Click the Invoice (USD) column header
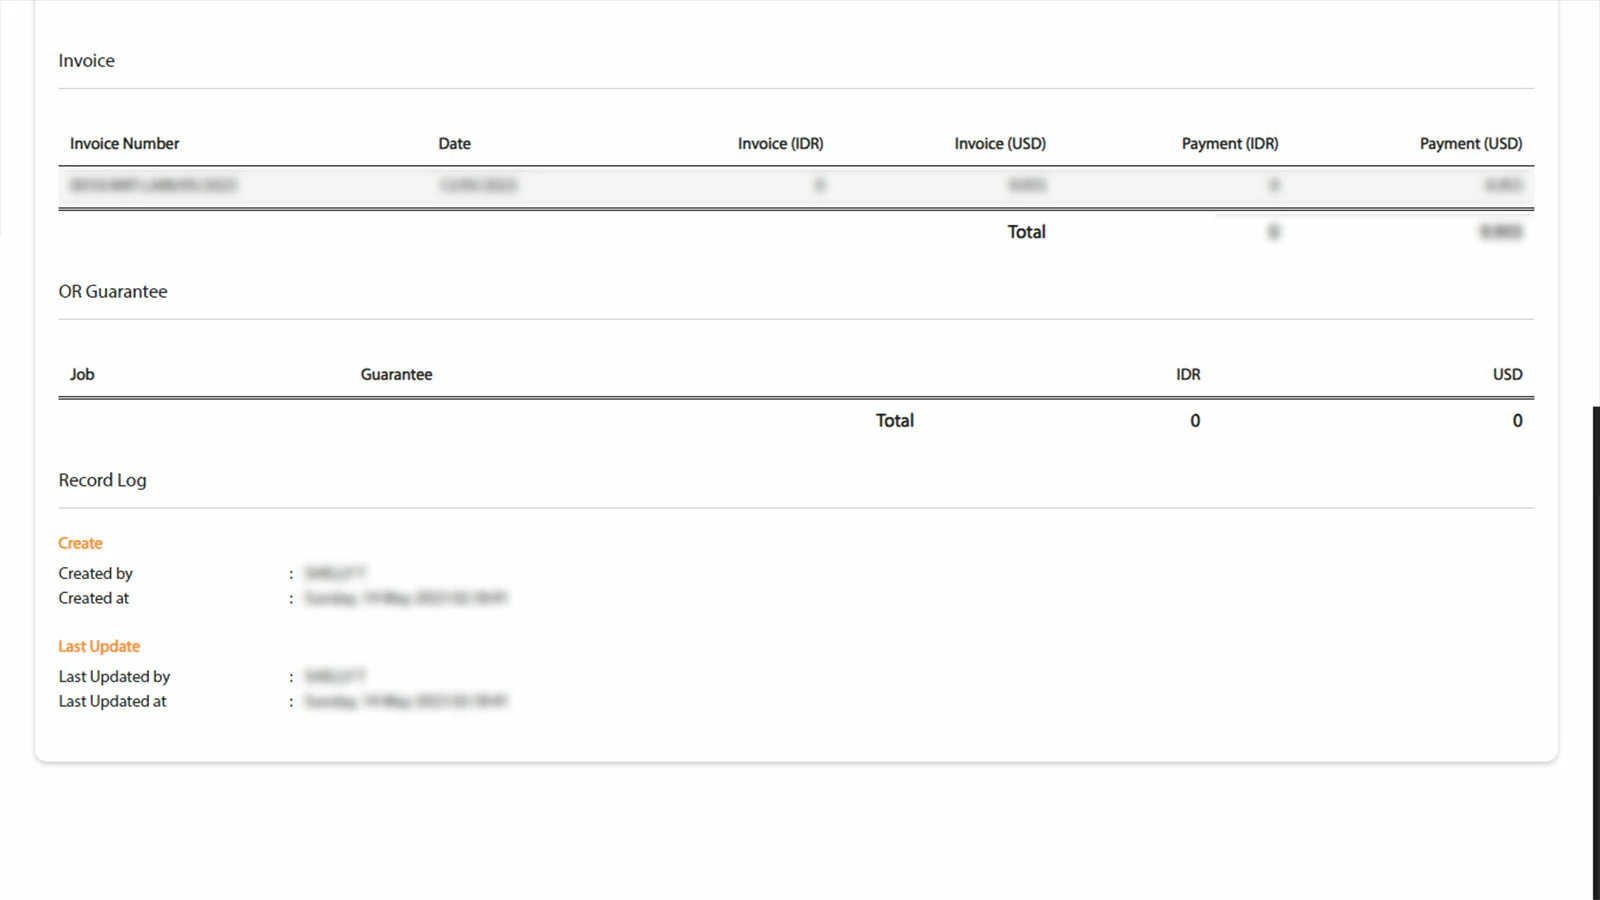 click(x=999, y=144)
